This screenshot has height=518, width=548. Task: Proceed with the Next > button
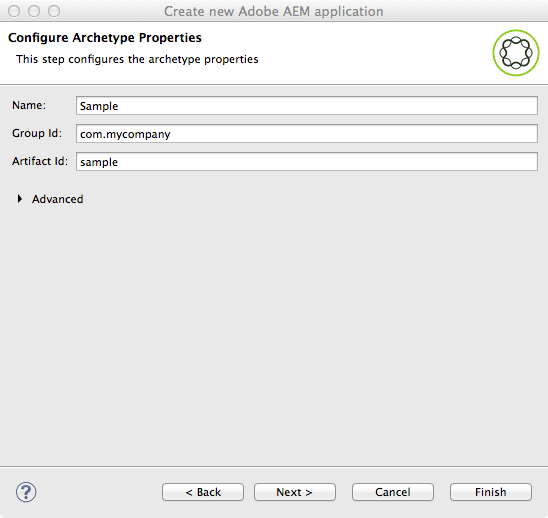click(x=295, y=492)
